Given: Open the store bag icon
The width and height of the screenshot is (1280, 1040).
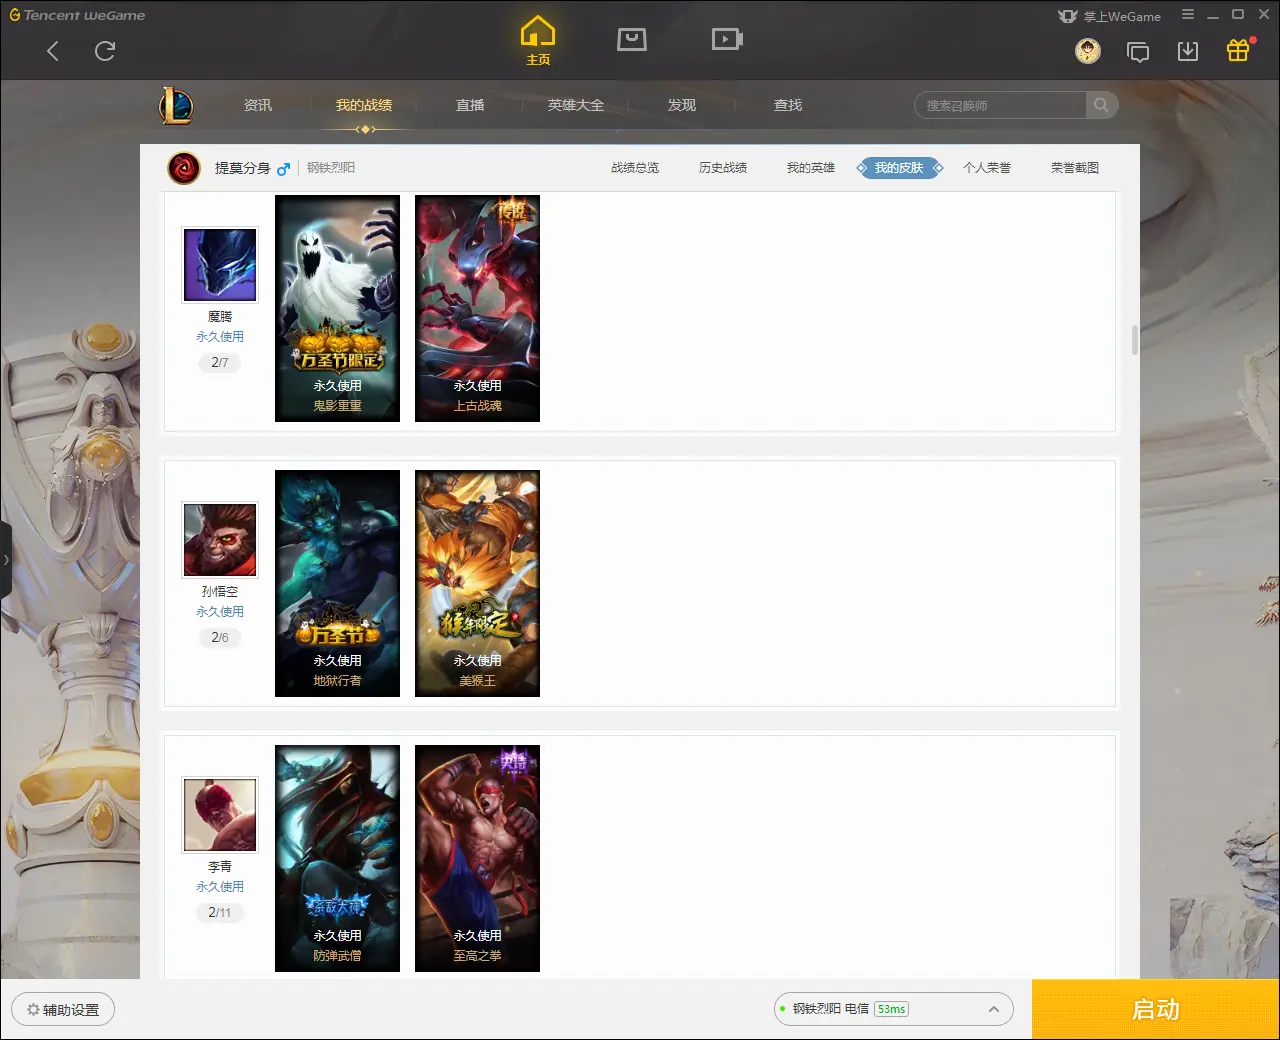Looking at the screenshot, I should 632,39.
